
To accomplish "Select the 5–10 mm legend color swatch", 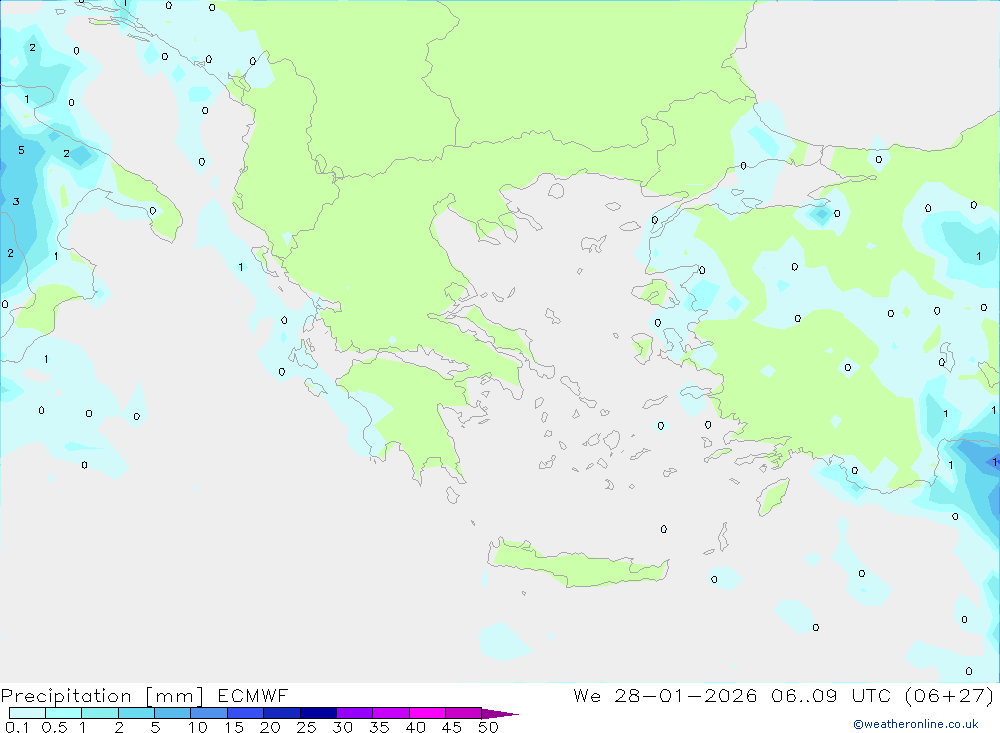I will tap(173, 713).
